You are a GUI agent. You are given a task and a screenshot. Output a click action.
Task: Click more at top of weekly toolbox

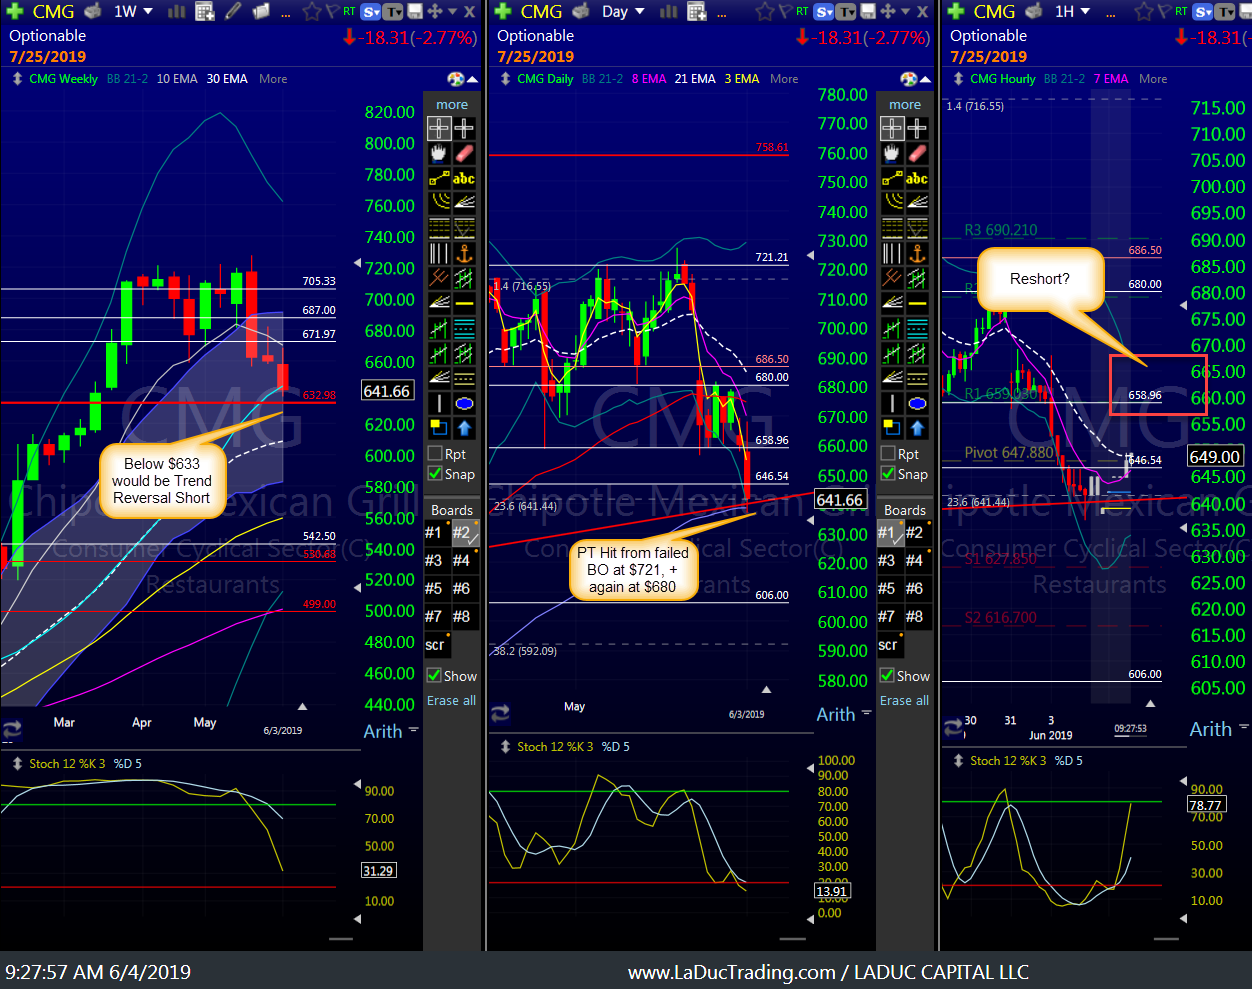pos(452,104)
